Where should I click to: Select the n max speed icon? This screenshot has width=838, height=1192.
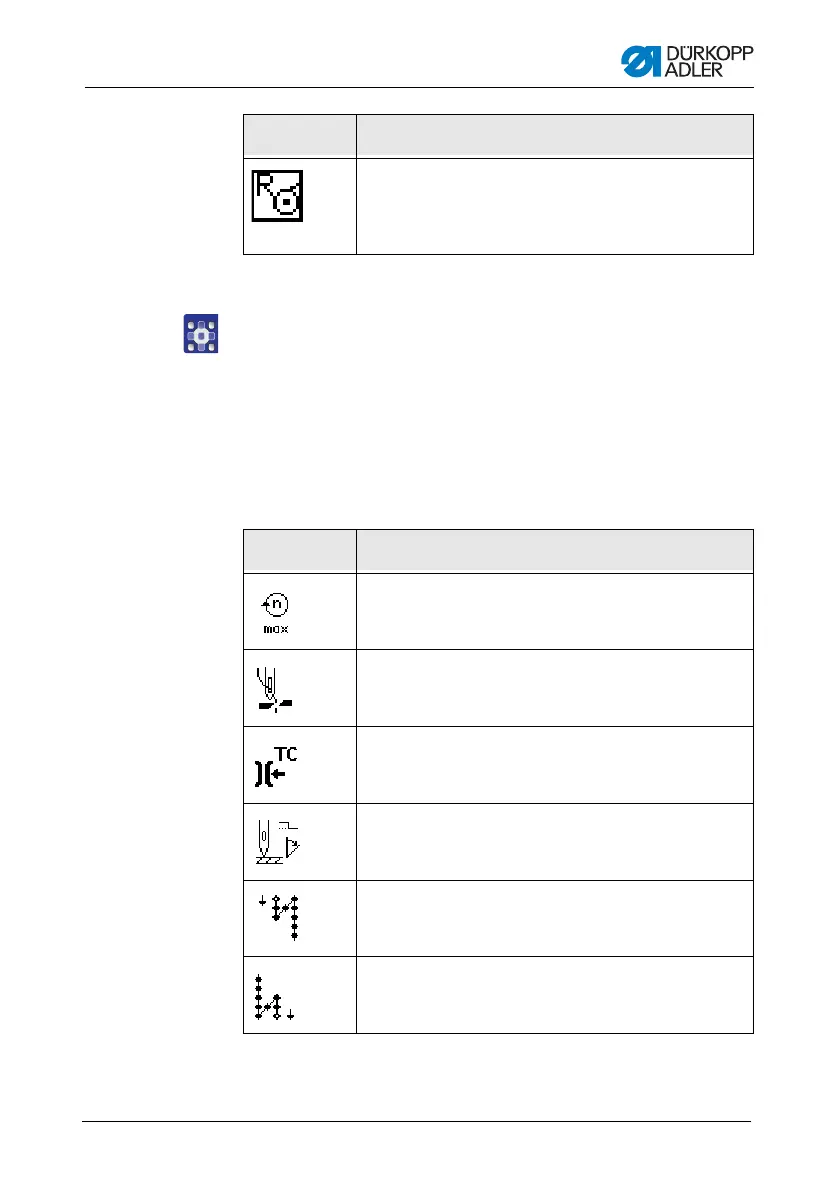pos(275,613)
